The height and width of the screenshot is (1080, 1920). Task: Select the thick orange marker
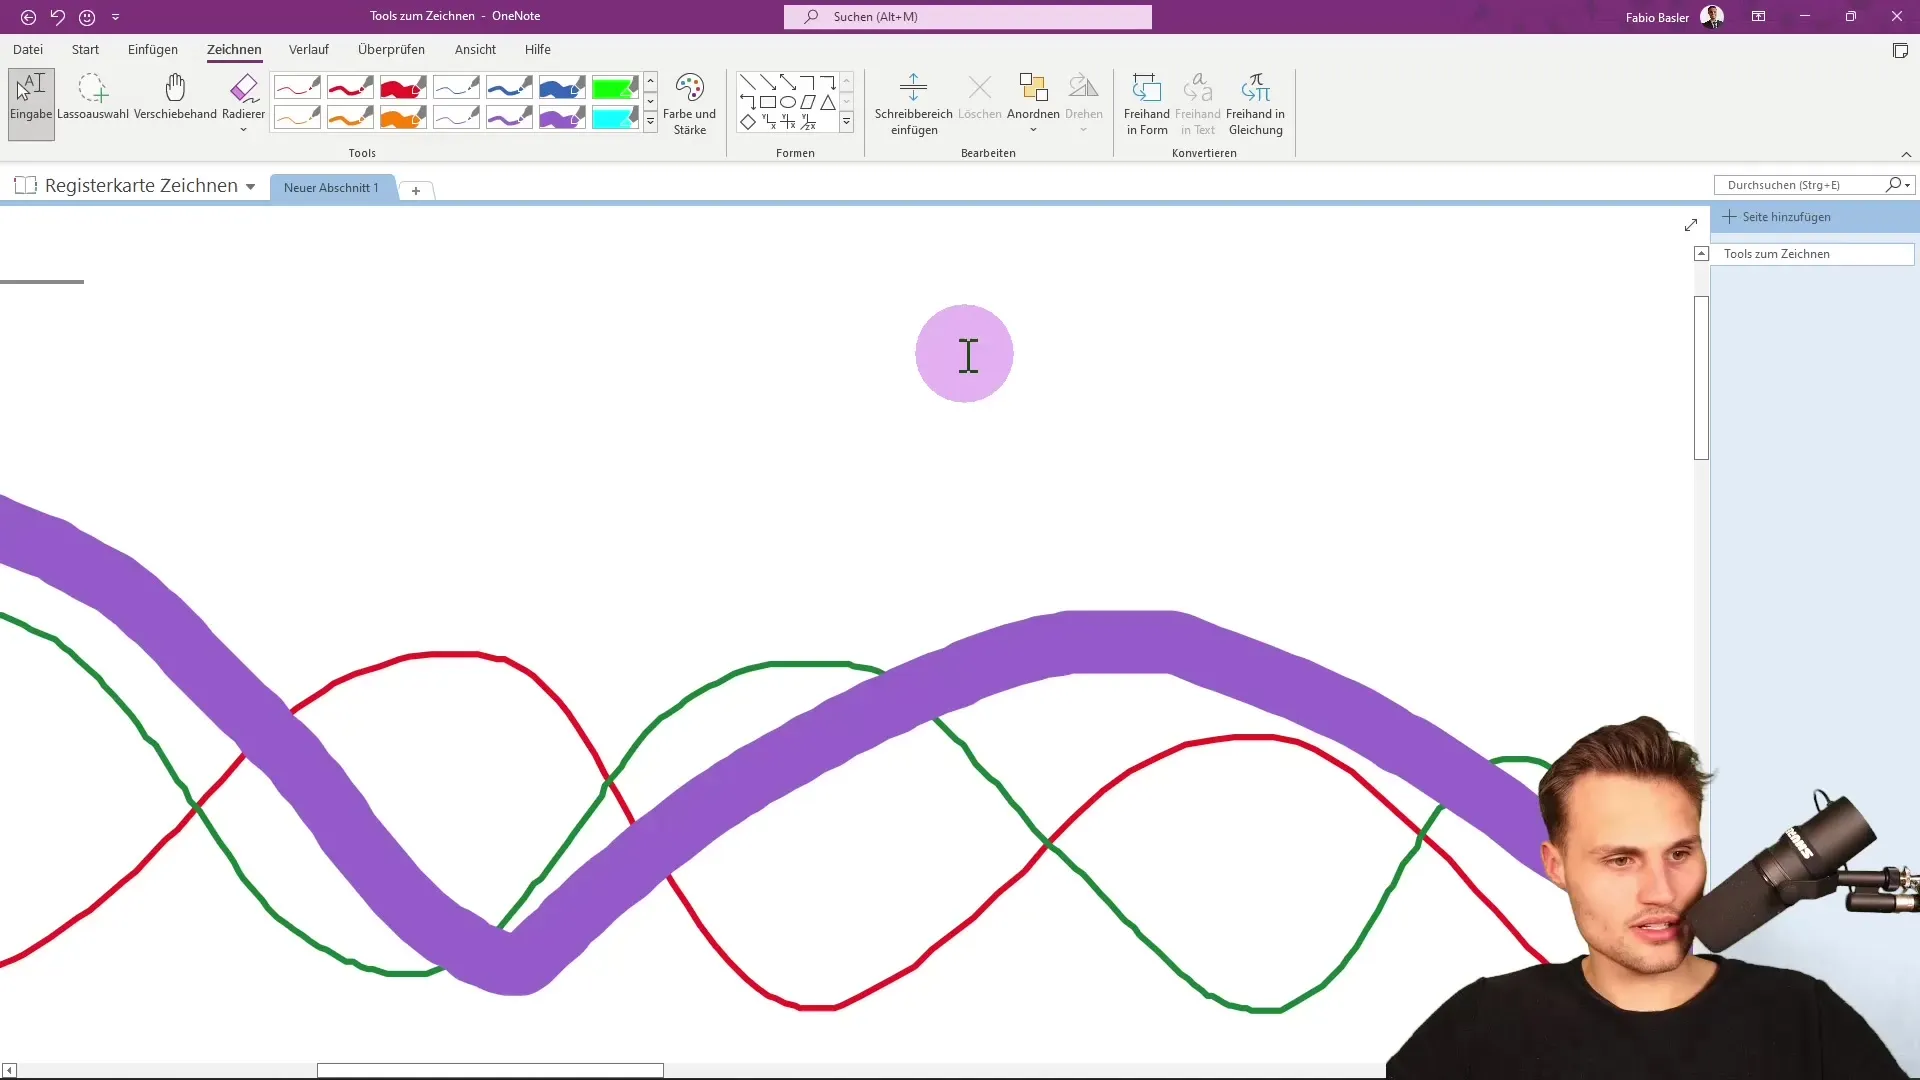(403, 118)
